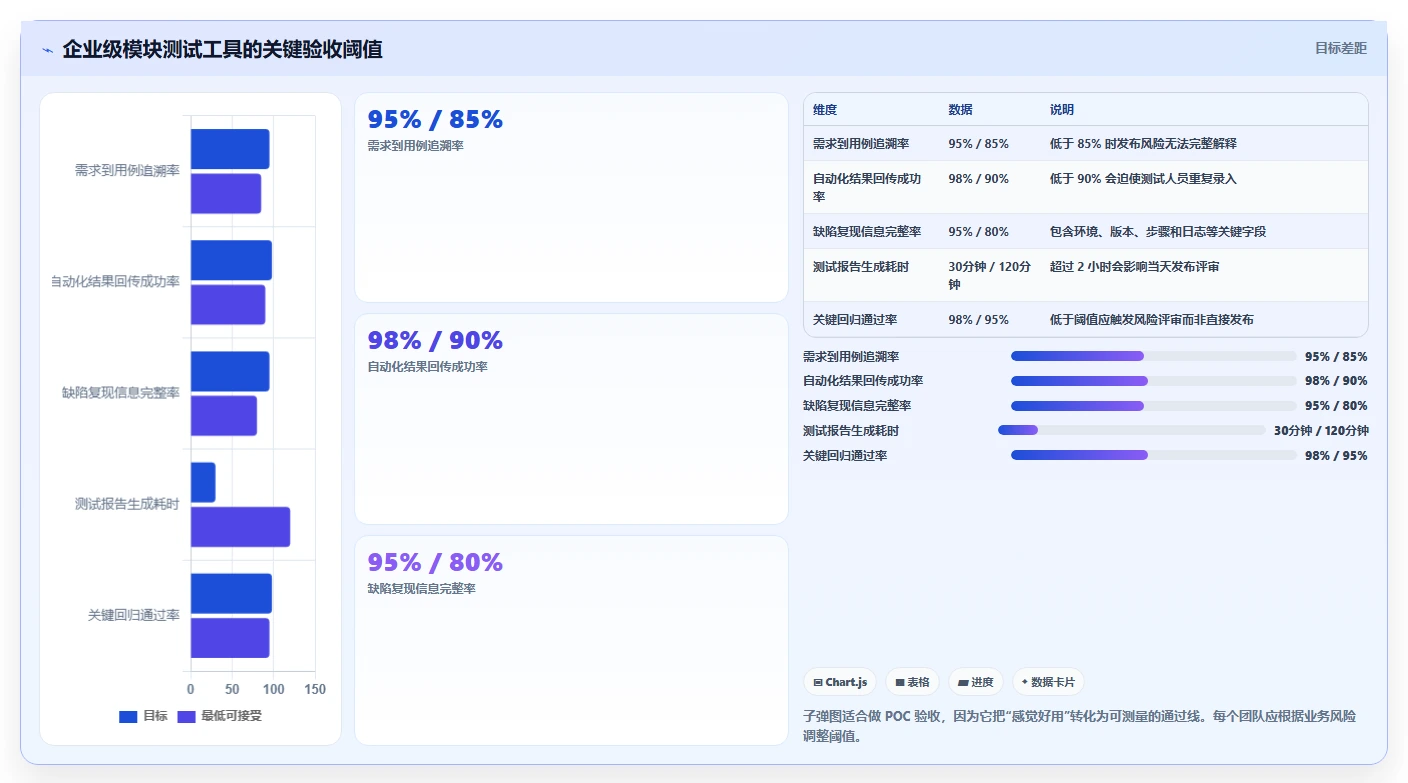Toggle the 最低可接受 legend entry
This screenshot has width=1408, height=783.
219,716
